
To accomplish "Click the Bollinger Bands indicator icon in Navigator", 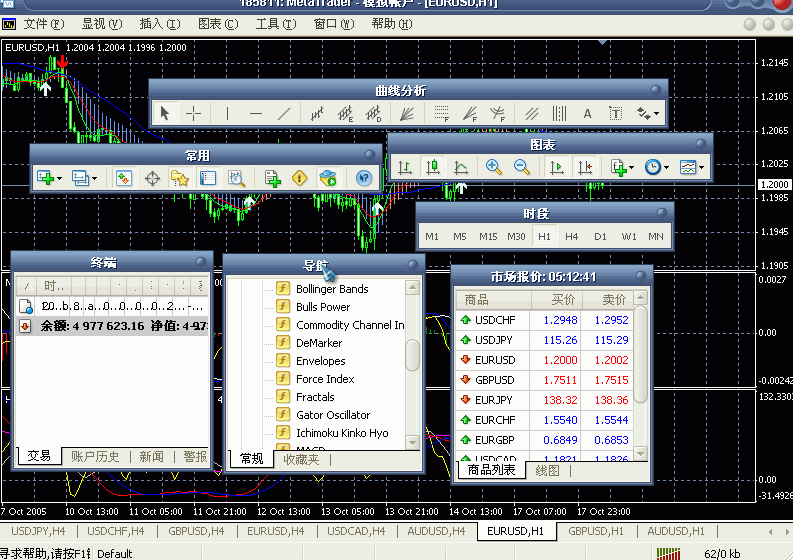I will (x=283, y=288).
